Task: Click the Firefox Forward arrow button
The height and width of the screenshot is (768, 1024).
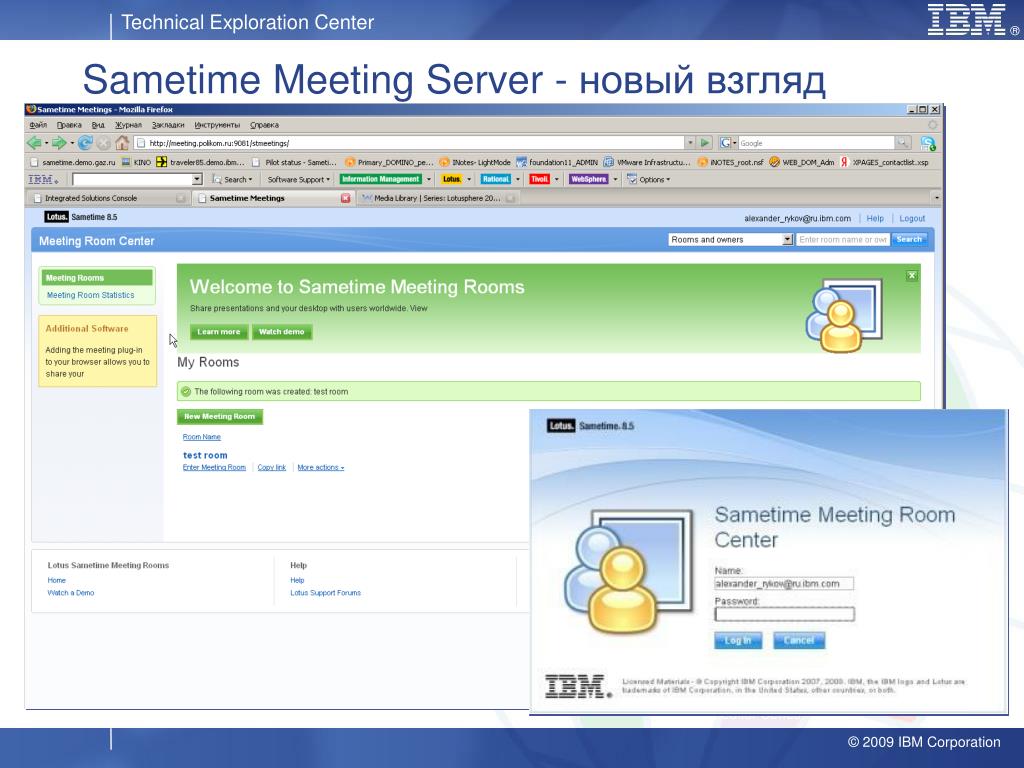Action: 59,142
